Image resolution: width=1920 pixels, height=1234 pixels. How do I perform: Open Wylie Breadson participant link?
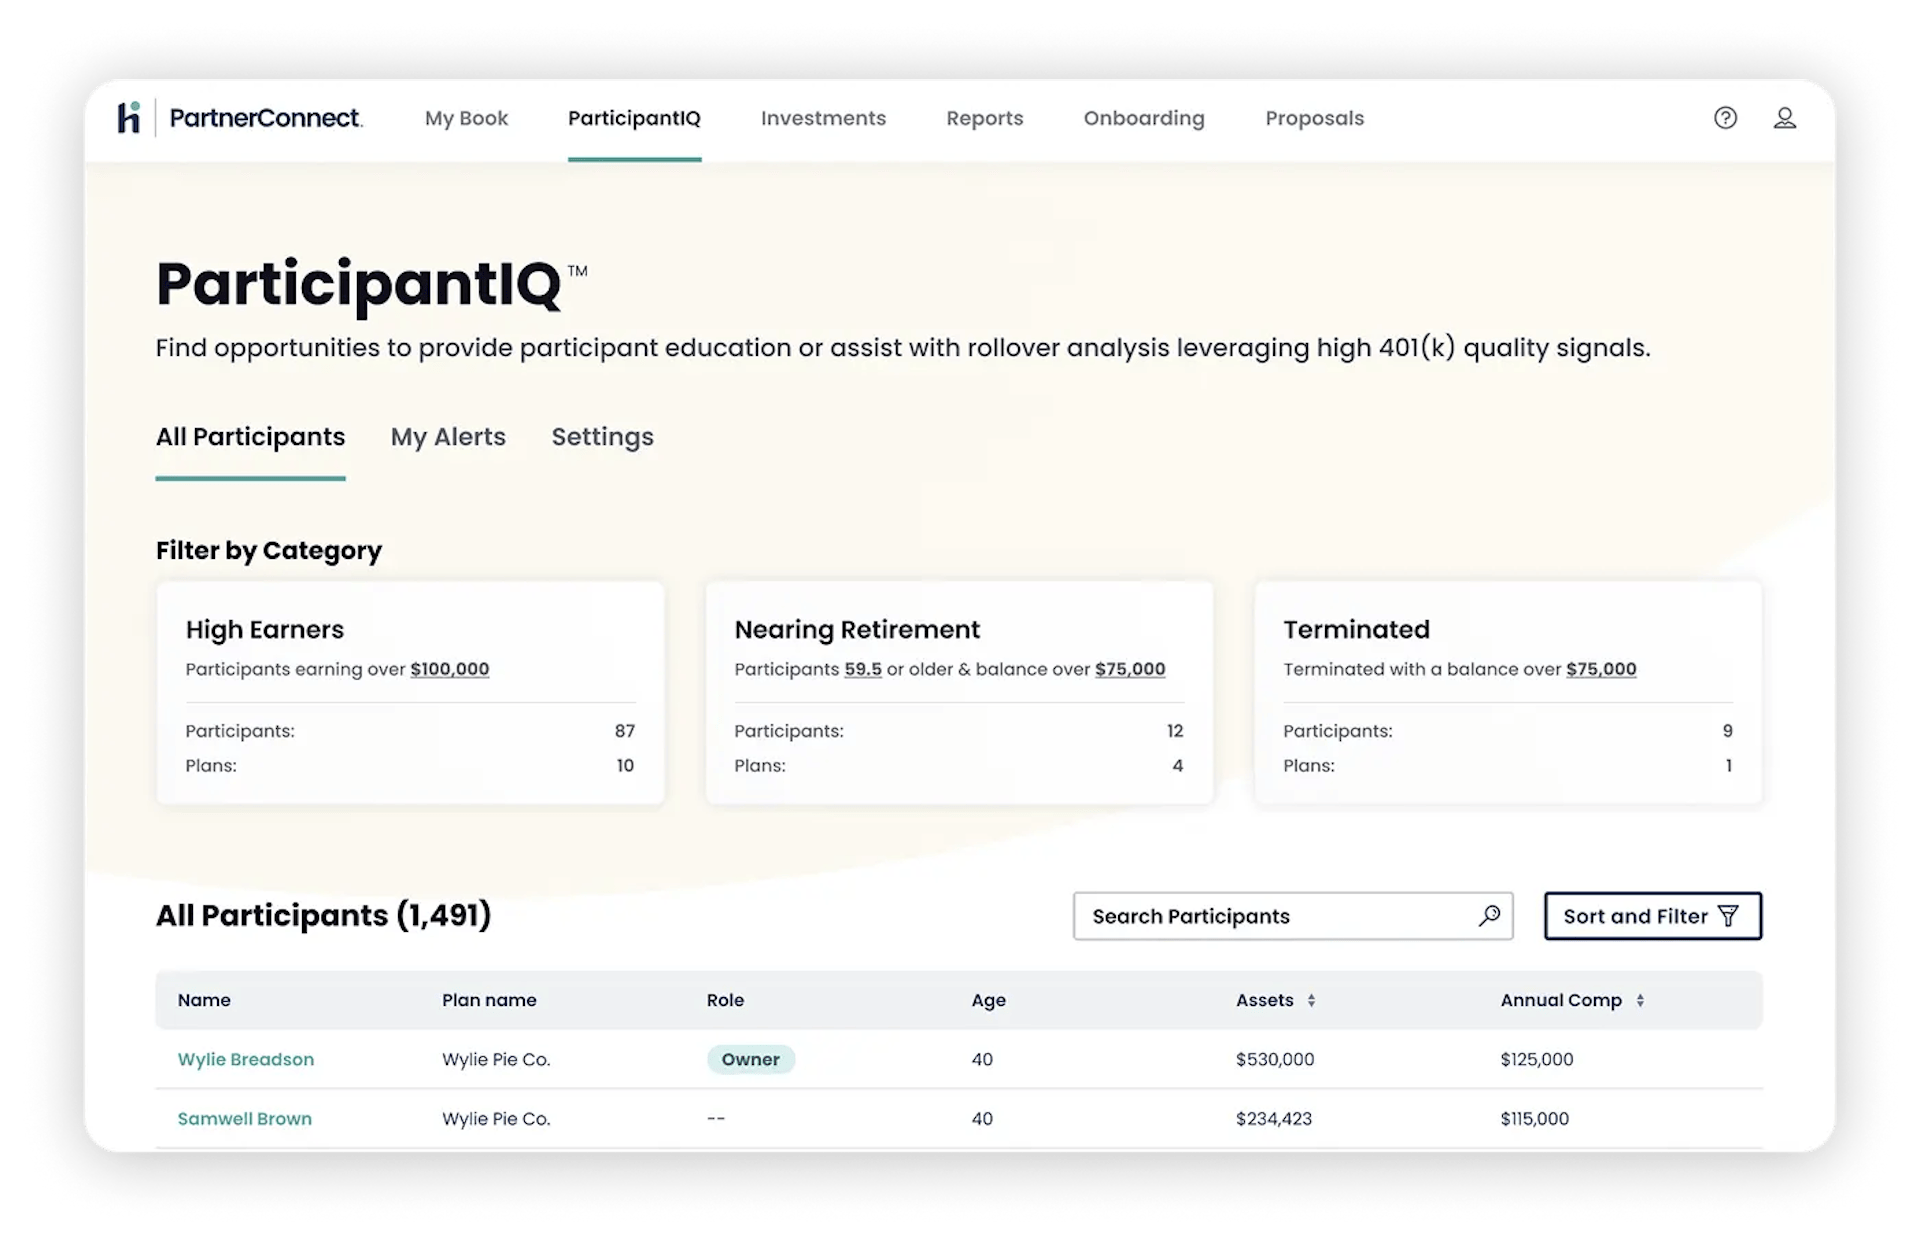point(245,1059)
